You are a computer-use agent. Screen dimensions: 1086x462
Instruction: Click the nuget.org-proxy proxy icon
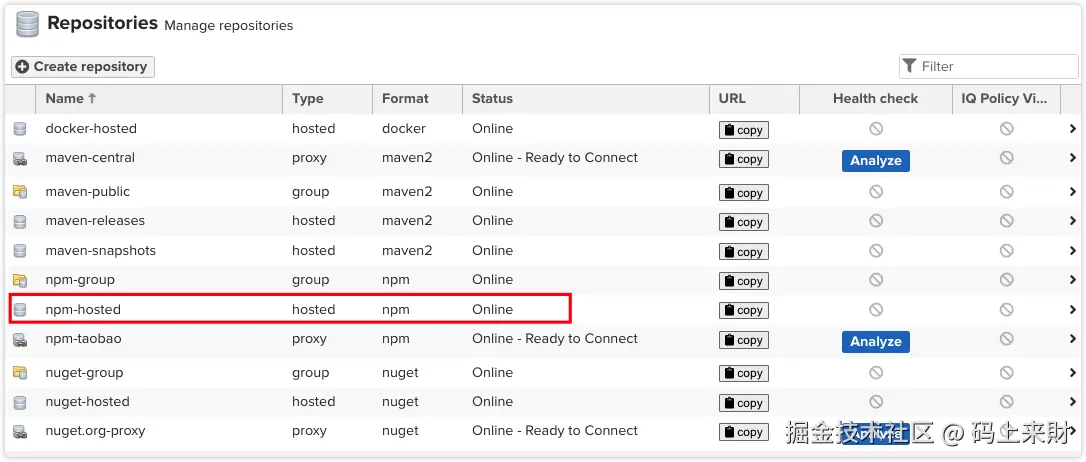pos(20,432)
